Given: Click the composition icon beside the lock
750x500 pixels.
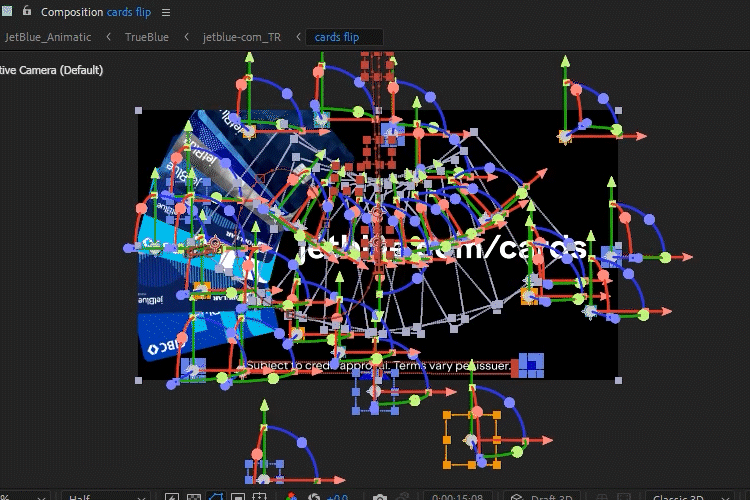Looking at the screenshot, I should [x=7, y=11].
